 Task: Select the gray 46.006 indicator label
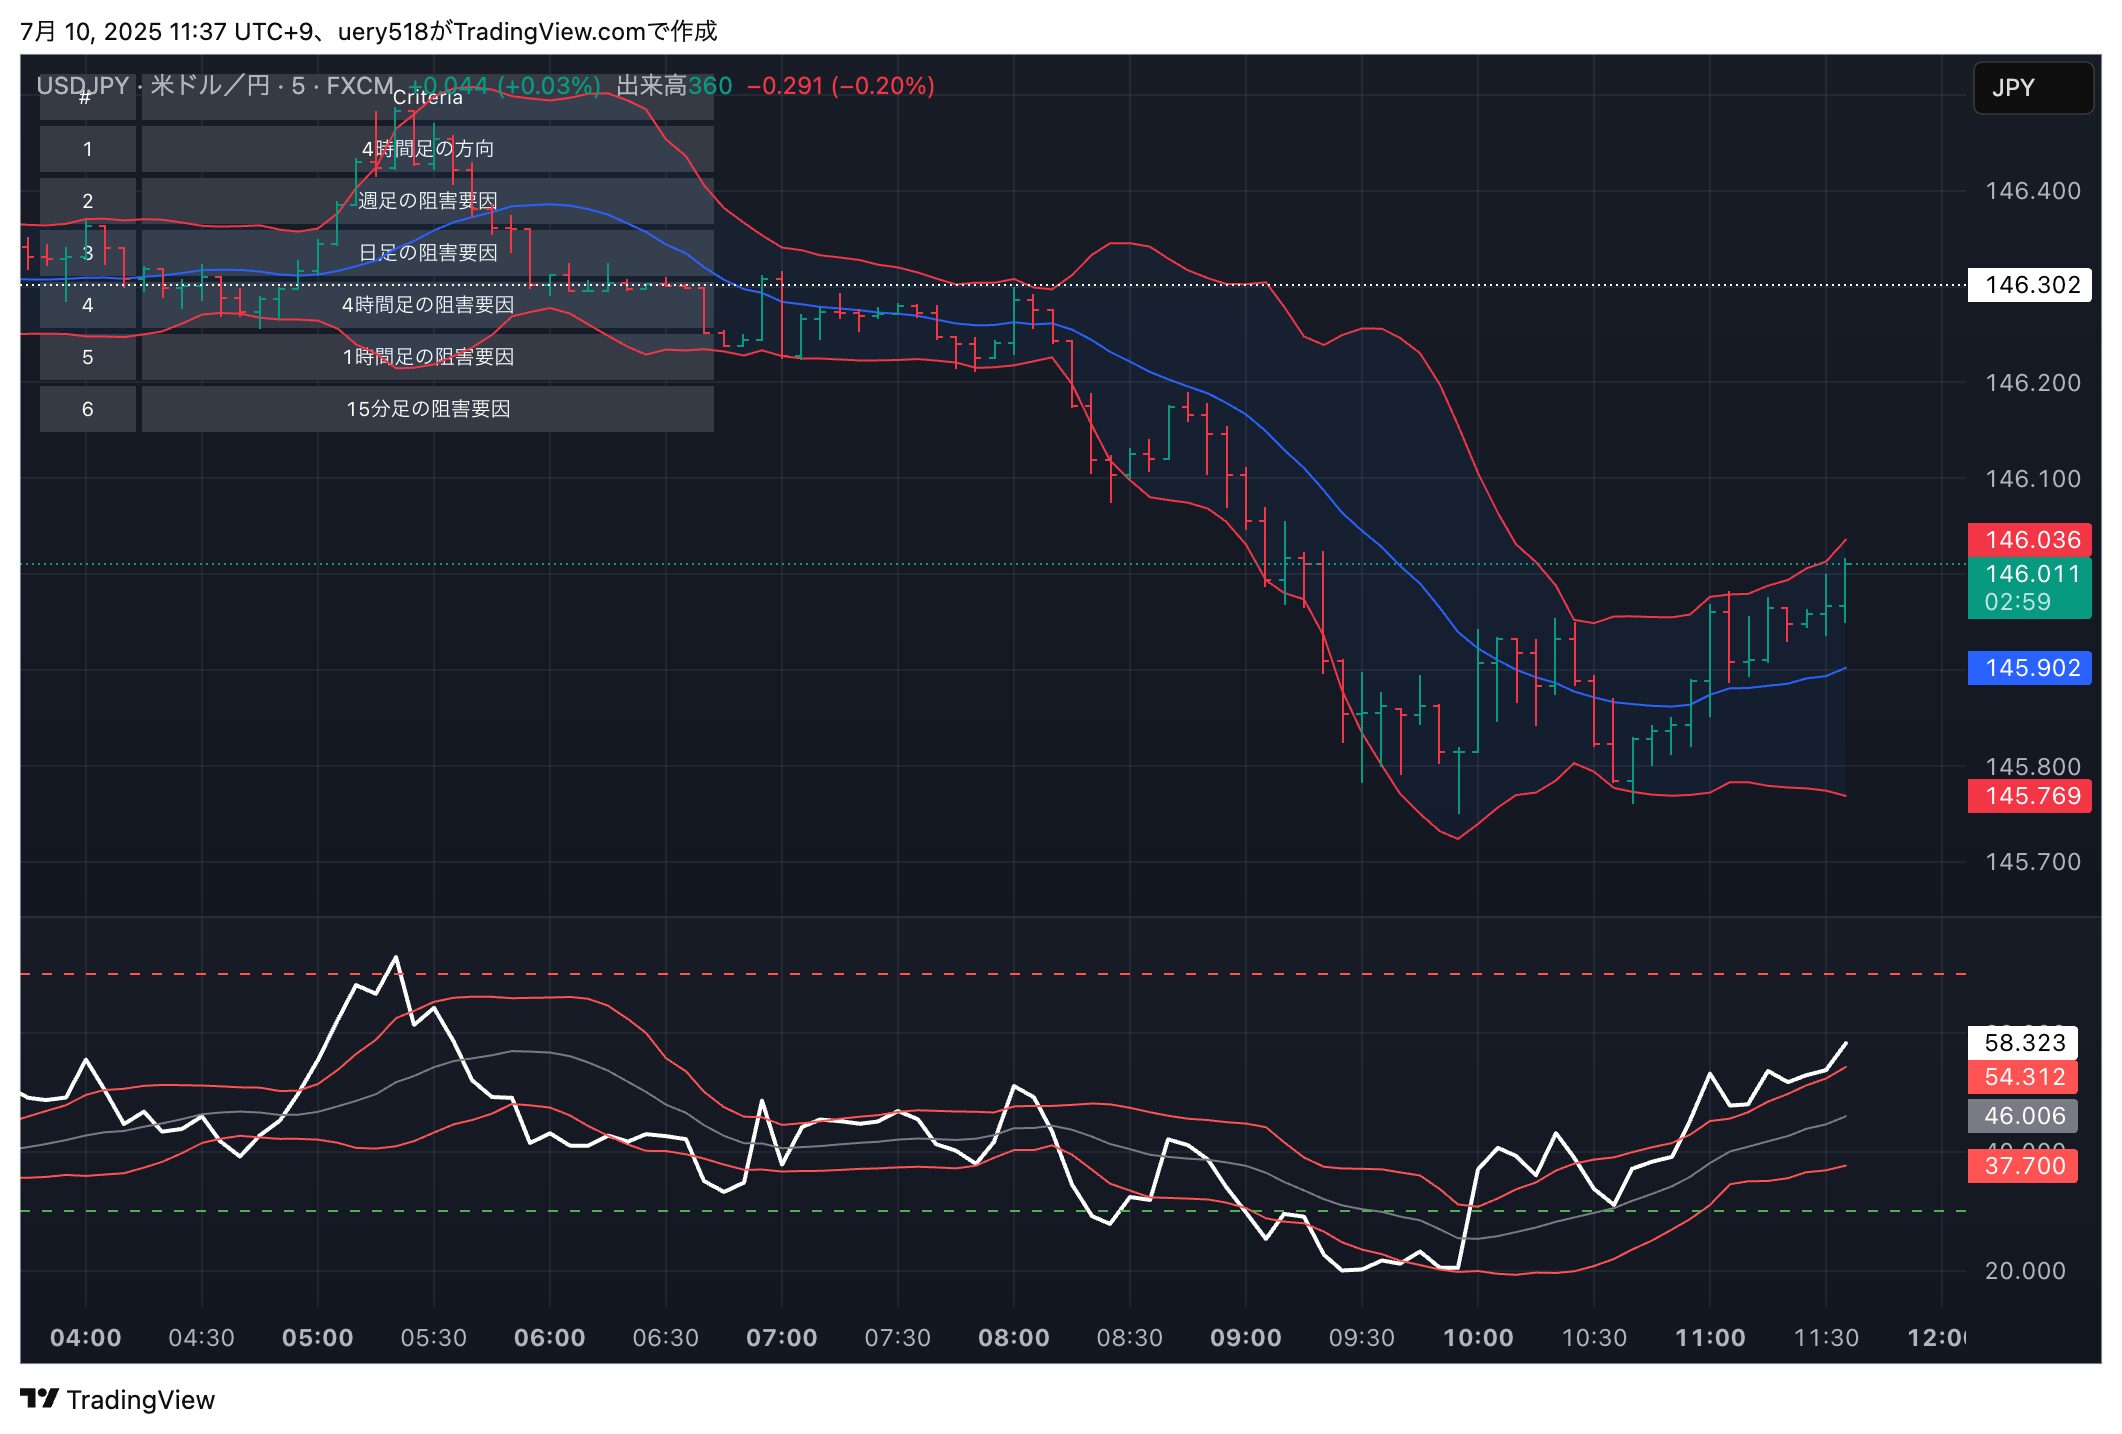[2022, 1116]
